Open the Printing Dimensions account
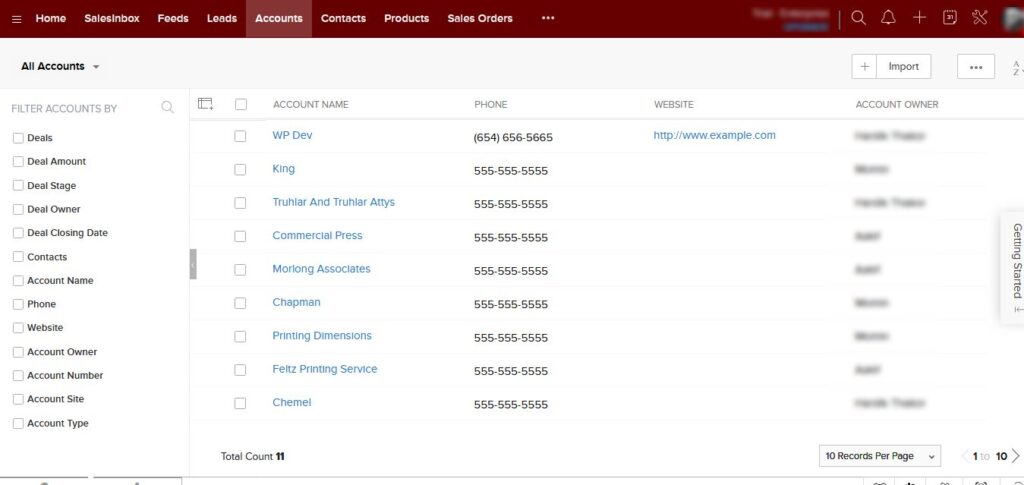This screenshot has width=1024, height=485. (x=322, y=336)
